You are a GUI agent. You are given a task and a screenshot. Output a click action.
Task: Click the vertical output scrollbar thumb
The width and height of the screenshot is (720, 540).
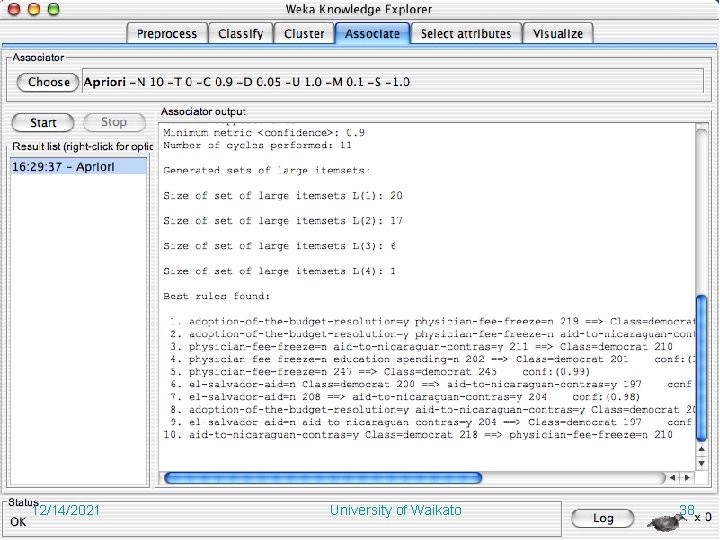click(701, 368)
